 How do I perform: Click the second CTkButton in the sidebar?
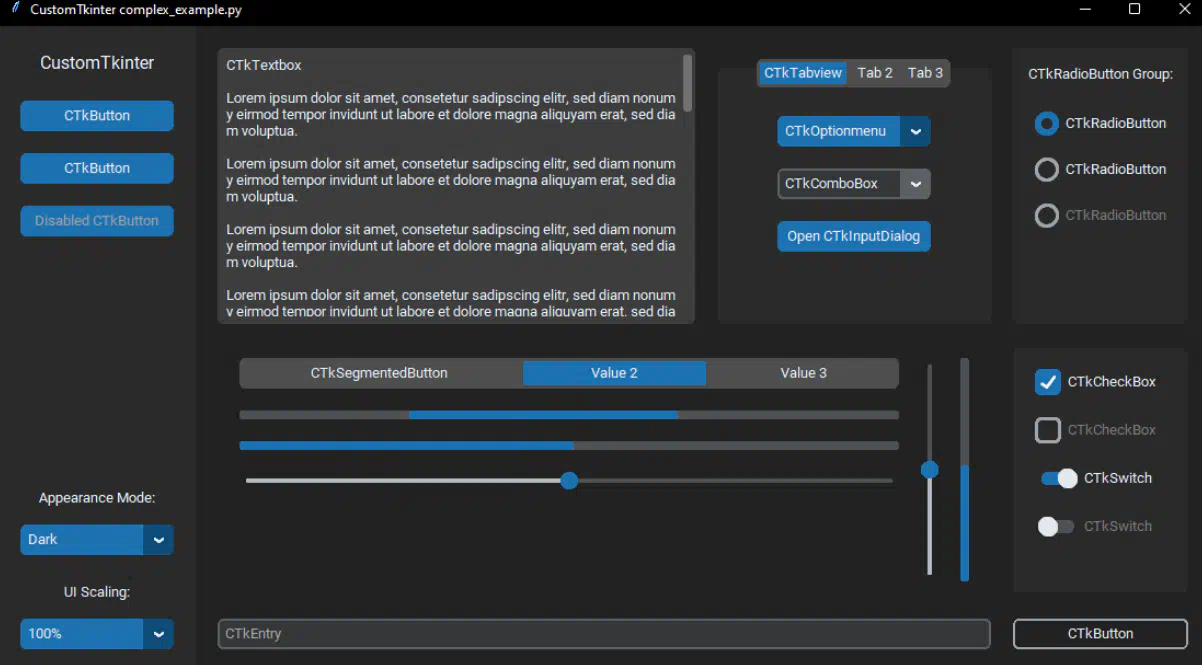[97, 168]
